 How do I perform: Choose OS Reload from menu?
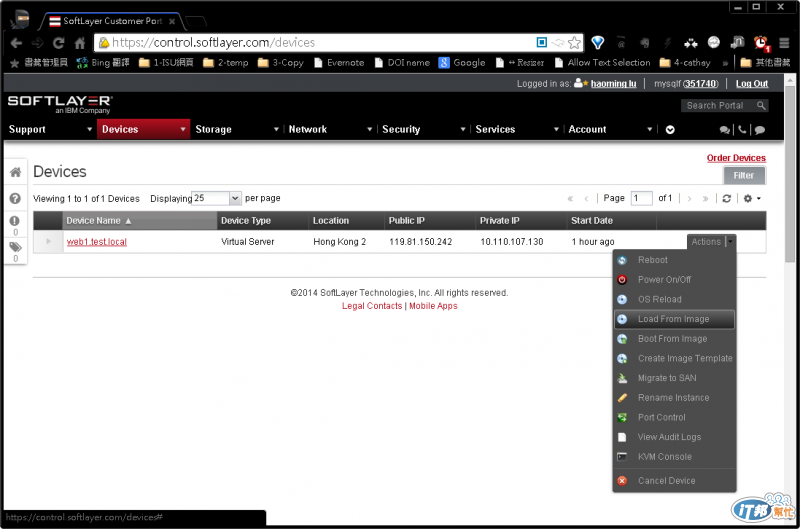(x=674, y=299)
